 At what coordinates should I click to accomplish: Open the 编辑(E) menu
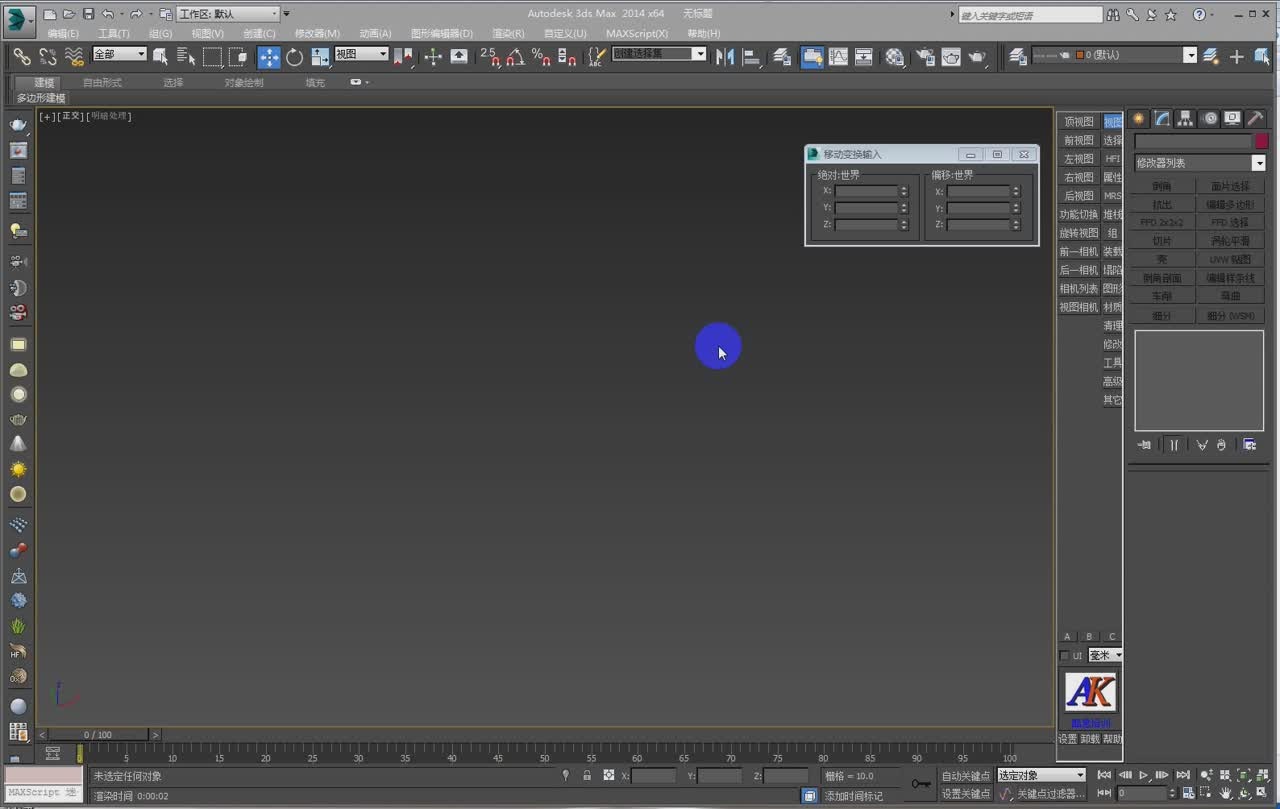63,33
